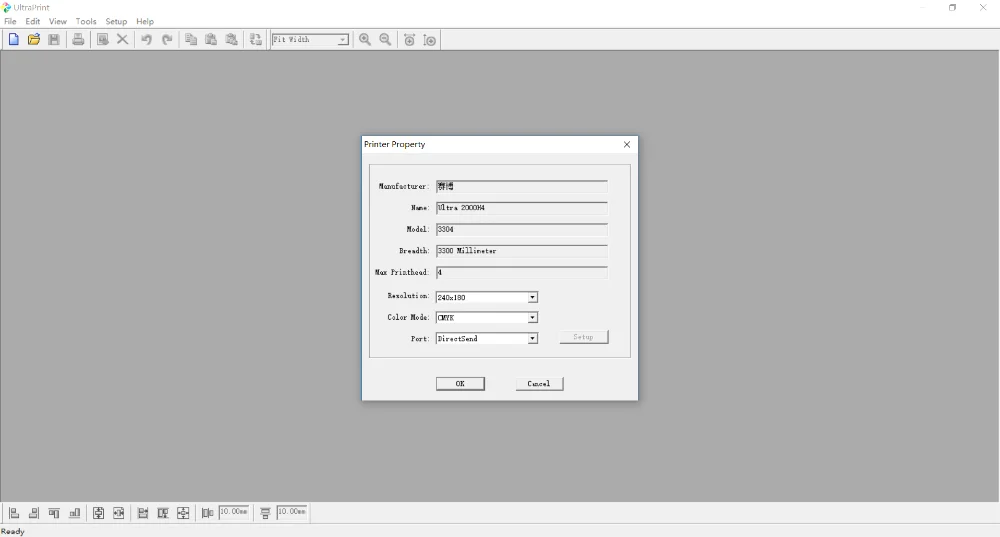1000x537 pixels.
Task: Click the horizontal spacing 10.00mm input field
Action: coord(233,512)
